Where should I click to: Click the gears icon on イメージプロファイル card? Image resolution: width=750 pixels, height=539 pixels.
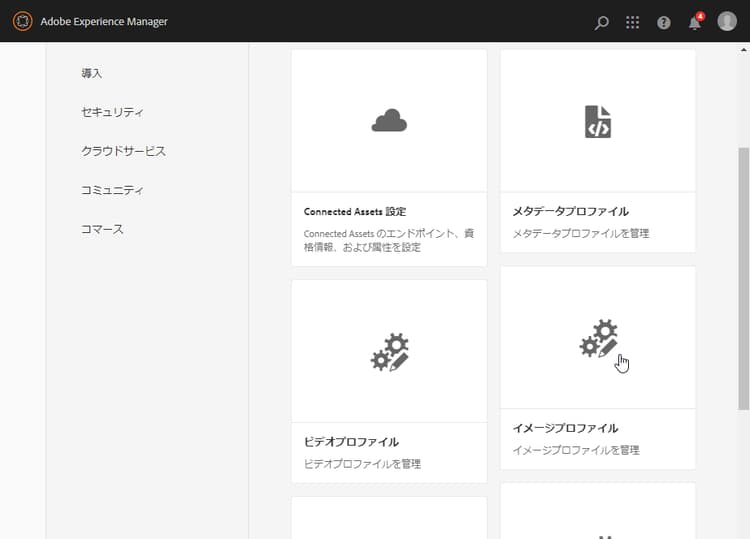click(x=598, y=338)
